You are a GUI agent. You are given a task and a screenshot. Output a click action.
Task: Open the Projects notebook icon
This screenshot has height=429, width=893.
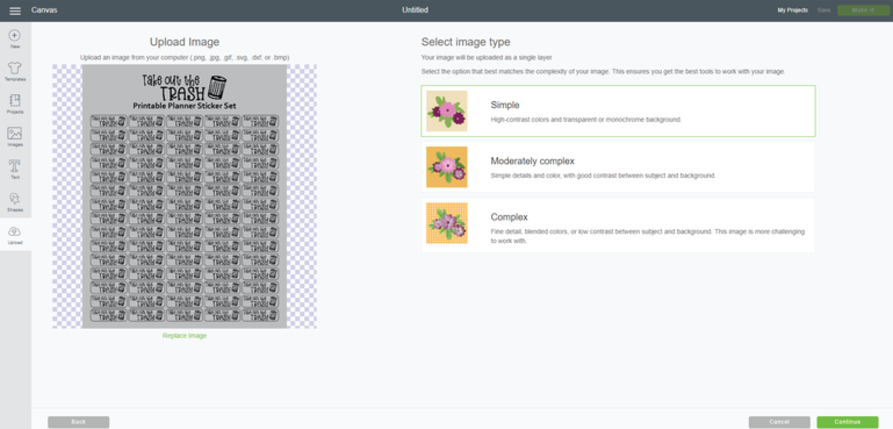click(x=15, y=101)
